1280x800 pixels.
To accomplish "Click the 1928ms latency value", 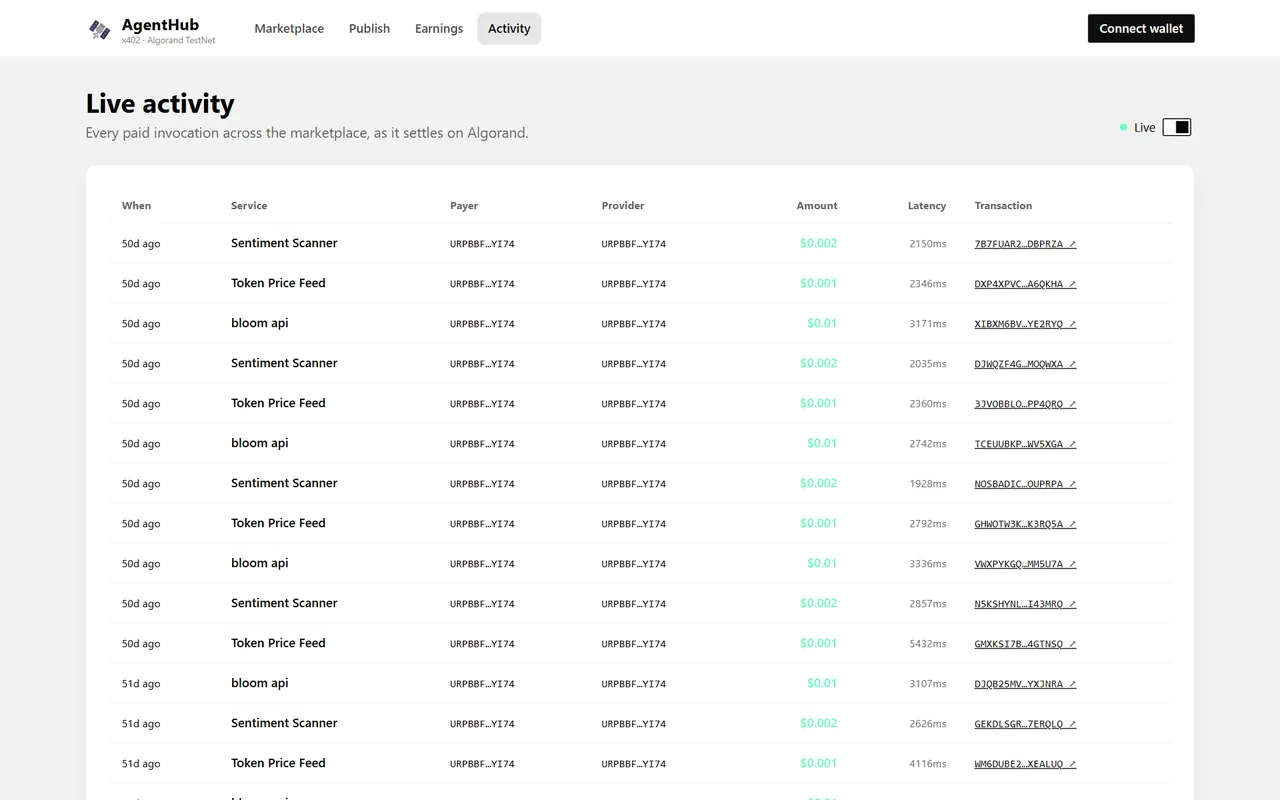I will [x=927, y=484].
